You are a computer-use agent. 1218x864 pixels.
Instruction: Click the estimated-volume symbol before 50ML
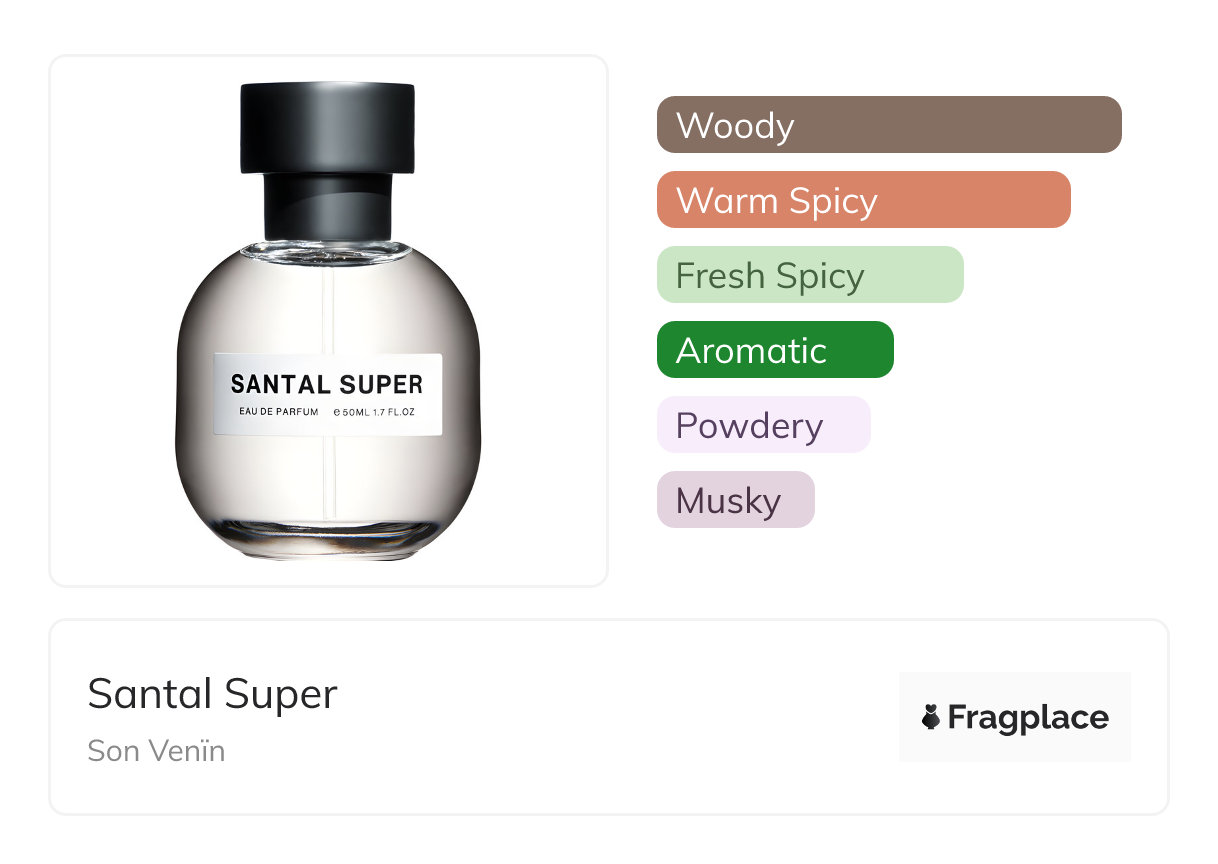(337, 412)
